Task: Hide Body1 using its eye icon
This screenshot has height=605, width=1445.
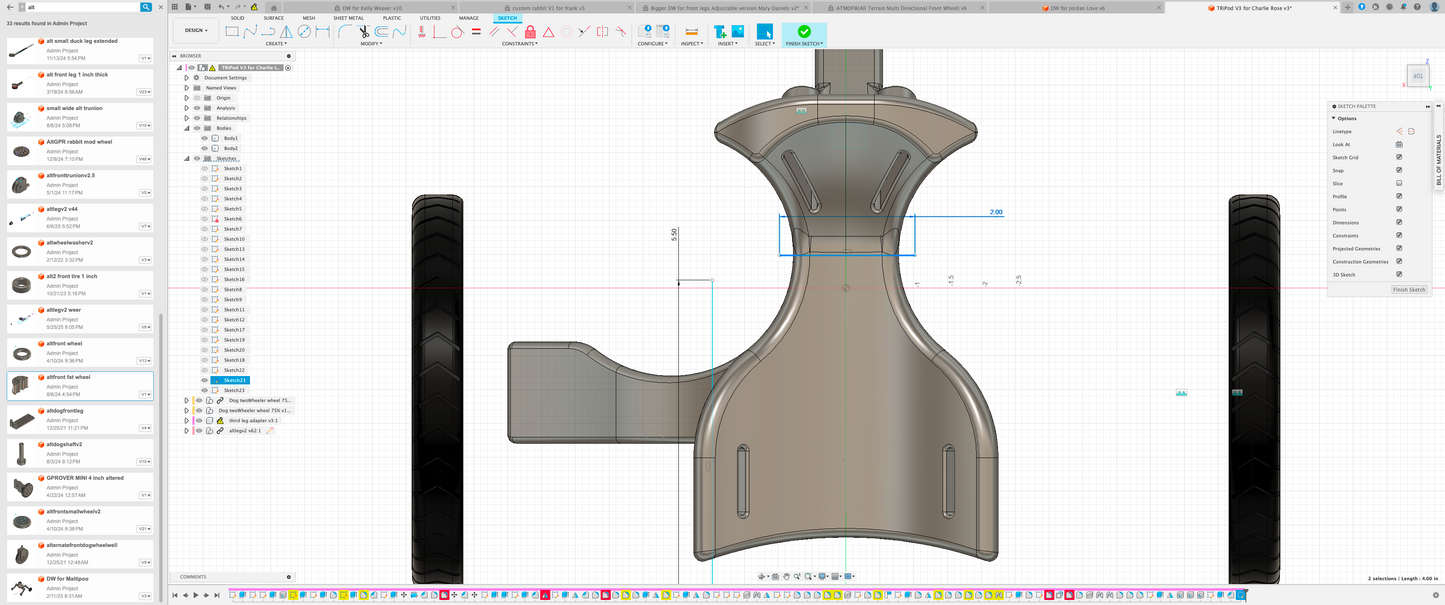Action: point(205,138)
